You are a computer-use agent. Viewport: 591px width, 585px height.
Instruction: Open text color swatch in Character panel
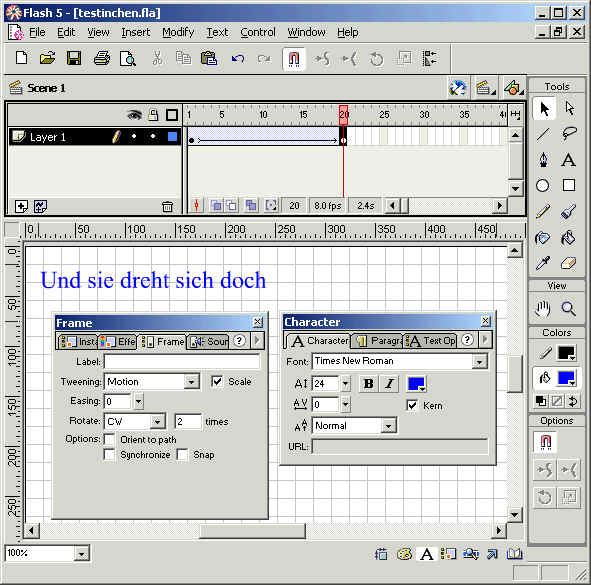(416, 384)
